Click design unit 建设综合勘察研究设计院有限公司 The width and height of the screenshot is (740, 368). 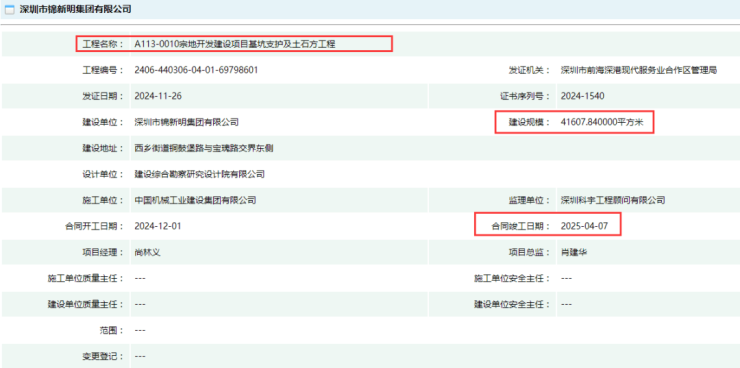point(200,174)
